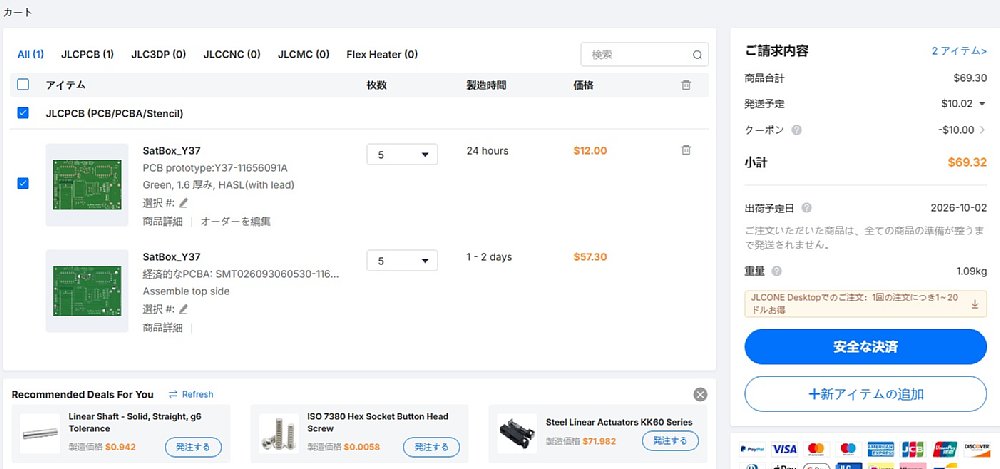Click the Refresh deals icon link
The width and height of the screenshot is (1000, 469).
pyautogui.click(x=191, y=394)
